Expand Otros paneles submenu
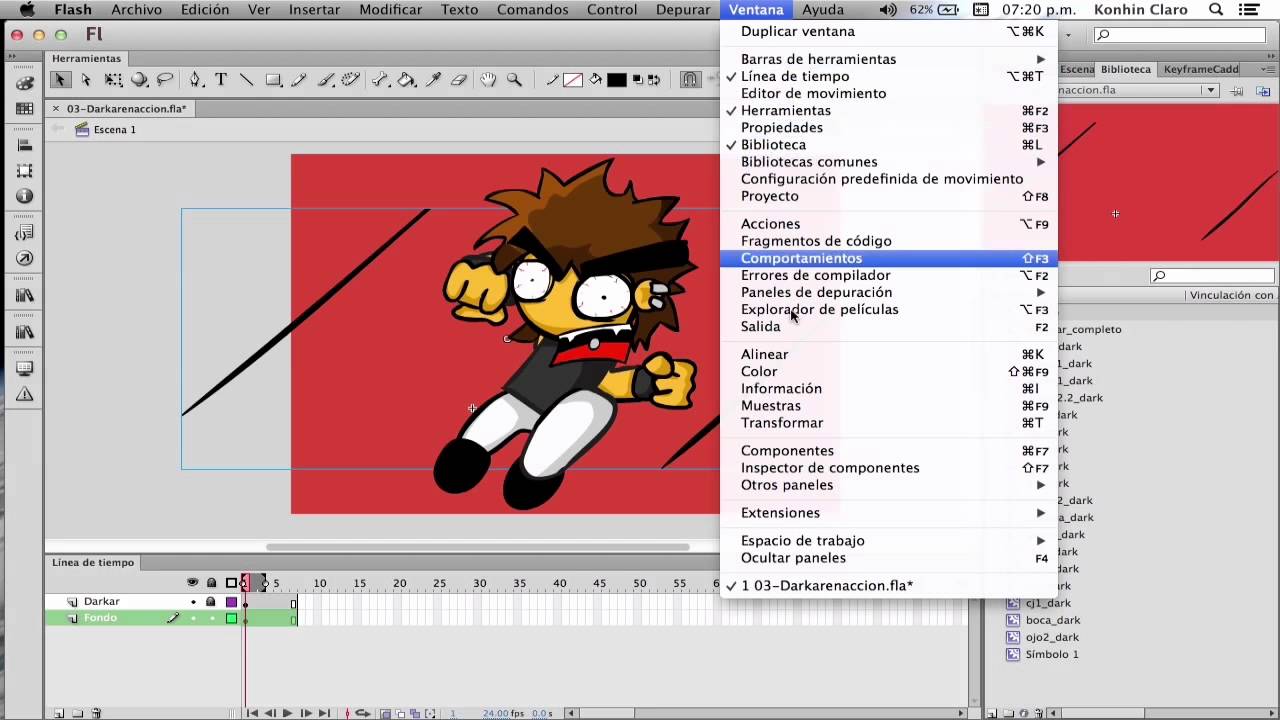Image resolution: width=1280 pixels, height=720 pixels. pos(888,485)
